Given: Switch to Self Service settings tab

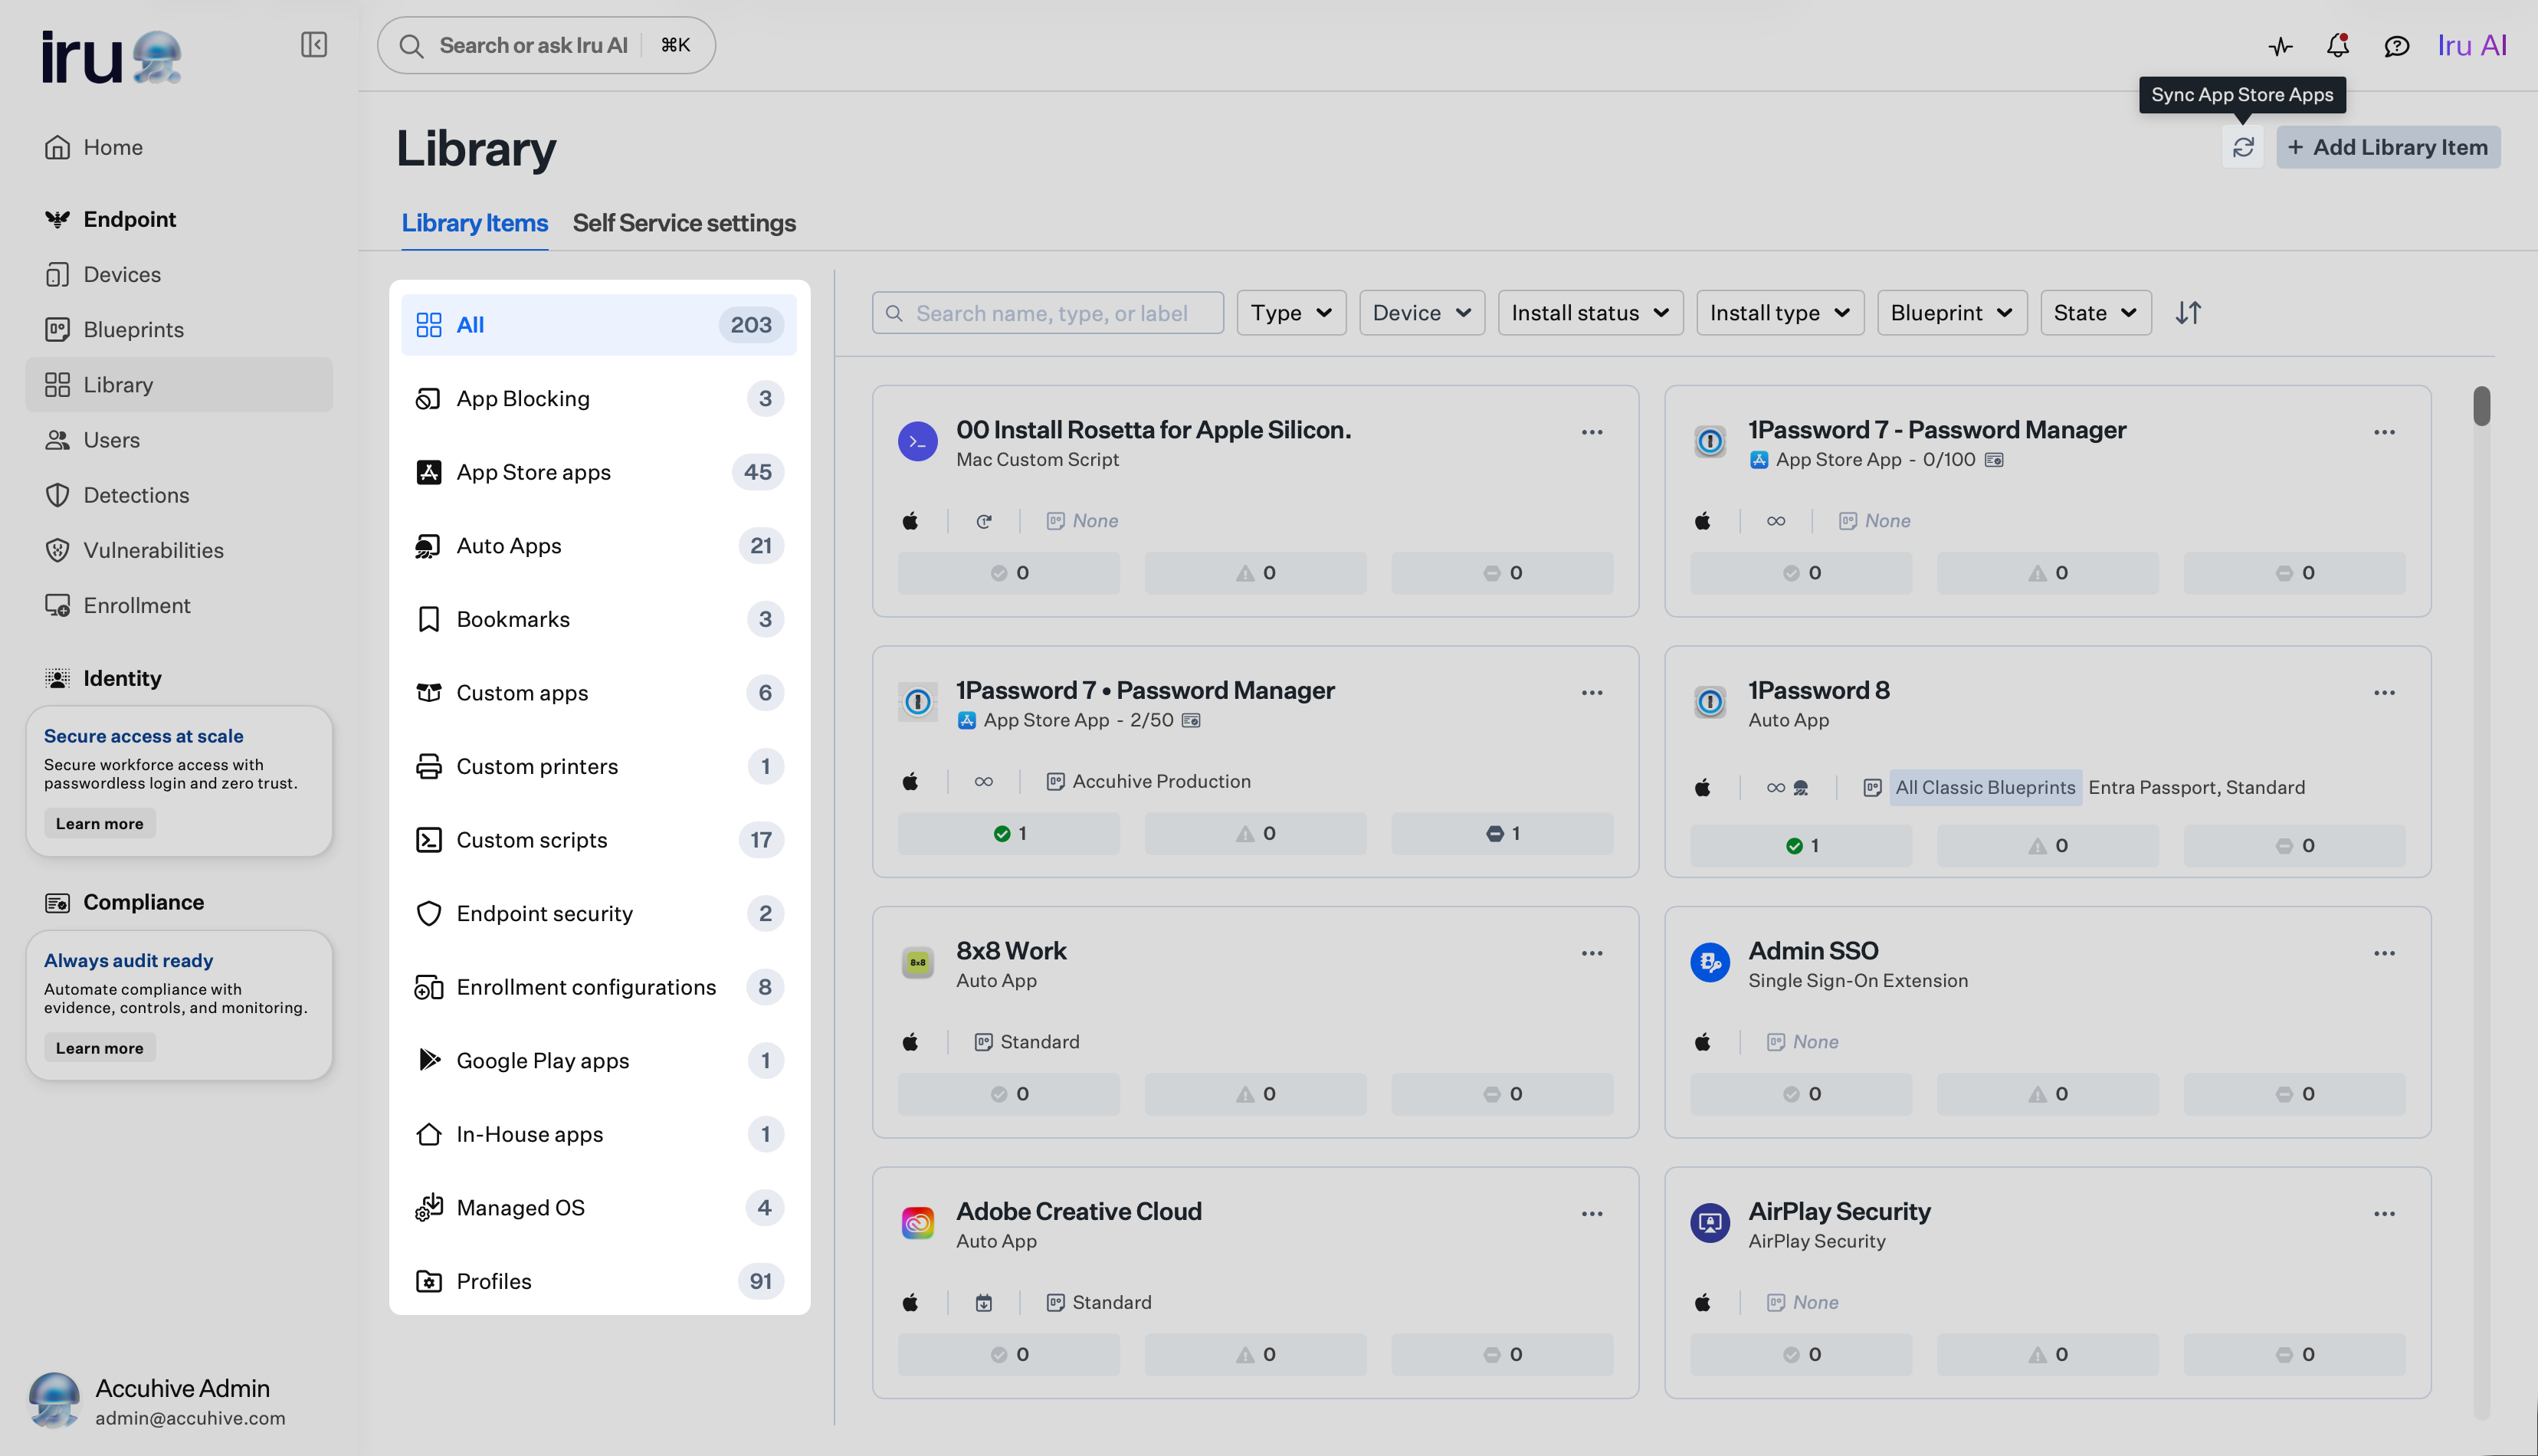Looking at the screenshot, I should pos(684,223).
